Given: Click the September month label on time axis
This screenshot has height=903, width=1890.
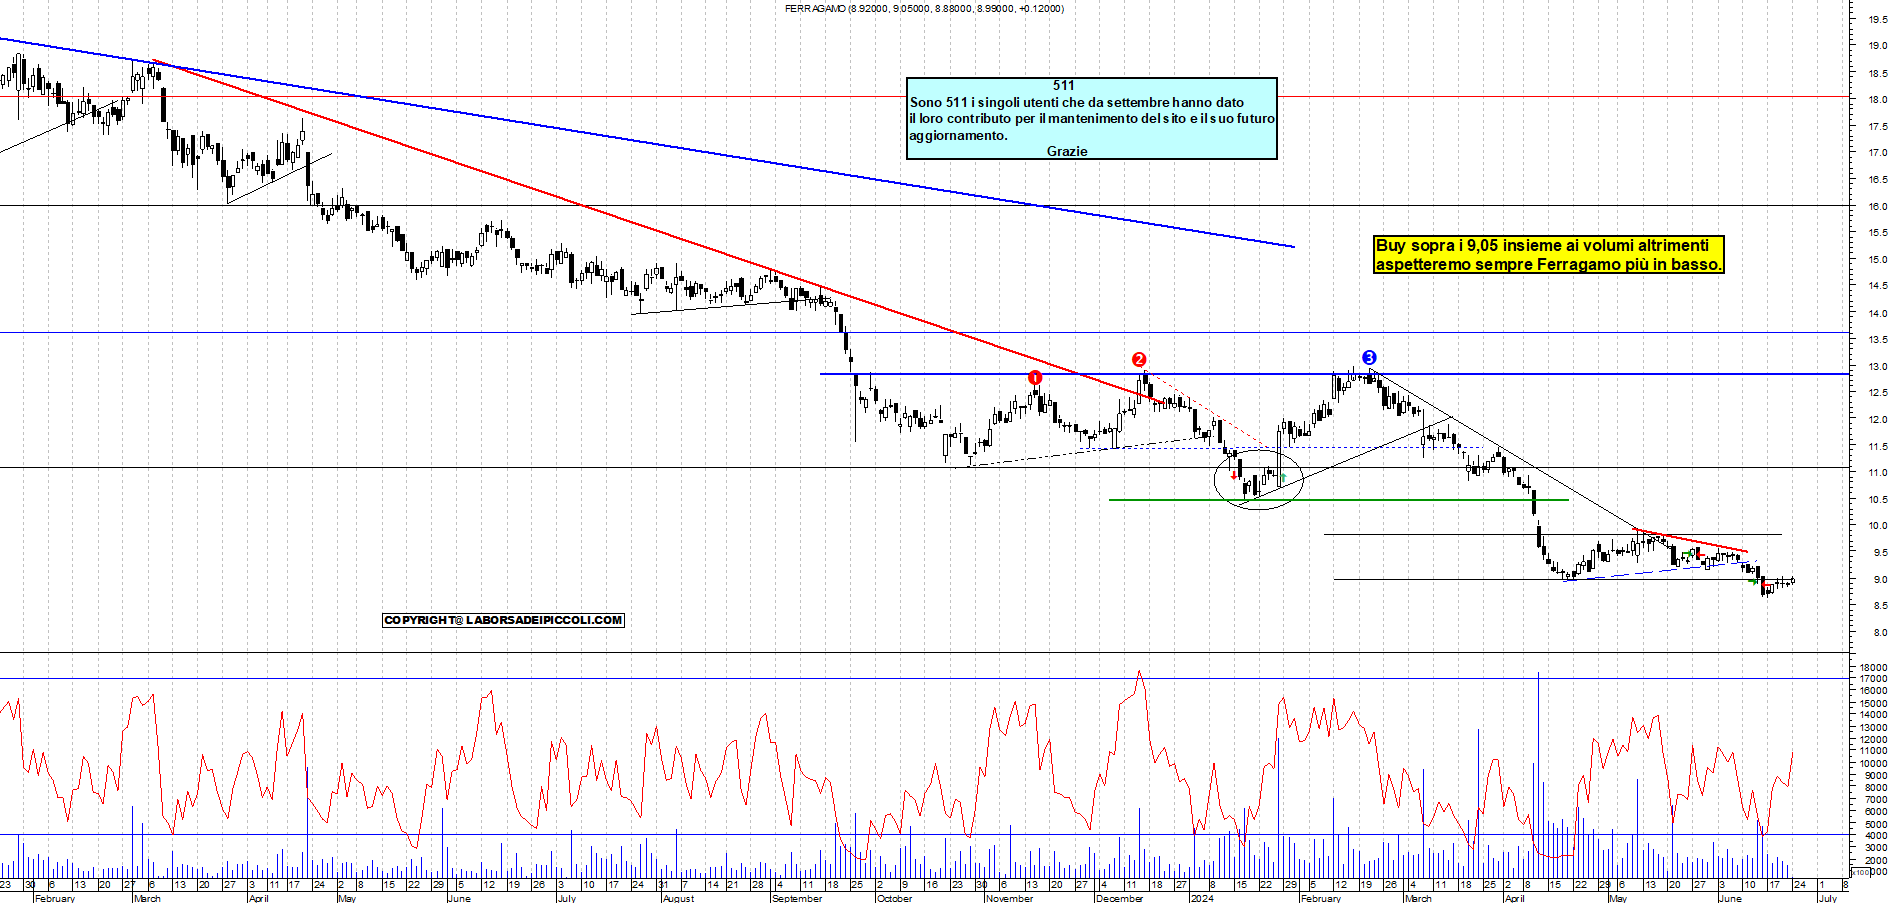Looking at the screenshot, I should [x=797, y=898].
